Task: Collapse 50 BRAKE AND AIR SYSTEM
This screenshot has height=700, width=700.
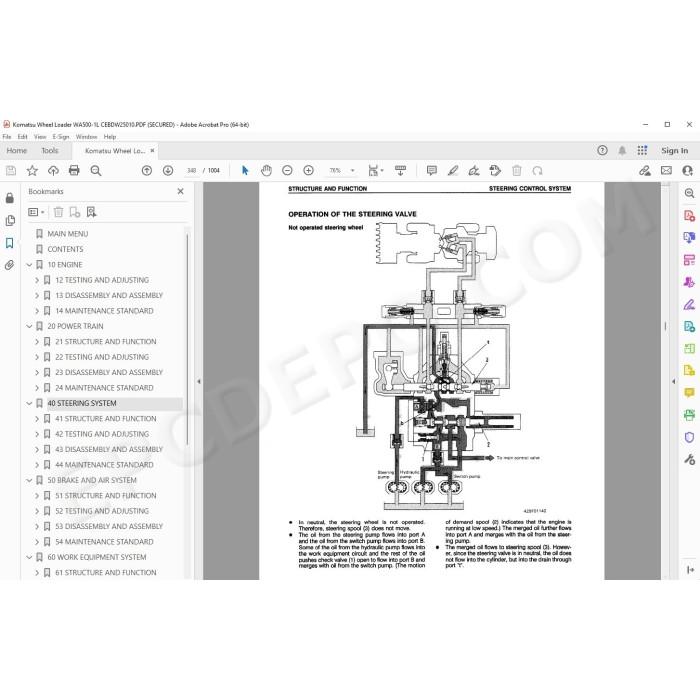Action: click(29, 480)
